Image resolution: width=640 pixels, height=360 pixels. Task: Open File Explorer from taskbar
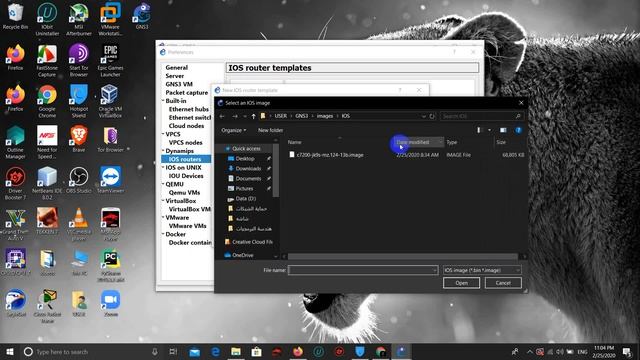236,351
